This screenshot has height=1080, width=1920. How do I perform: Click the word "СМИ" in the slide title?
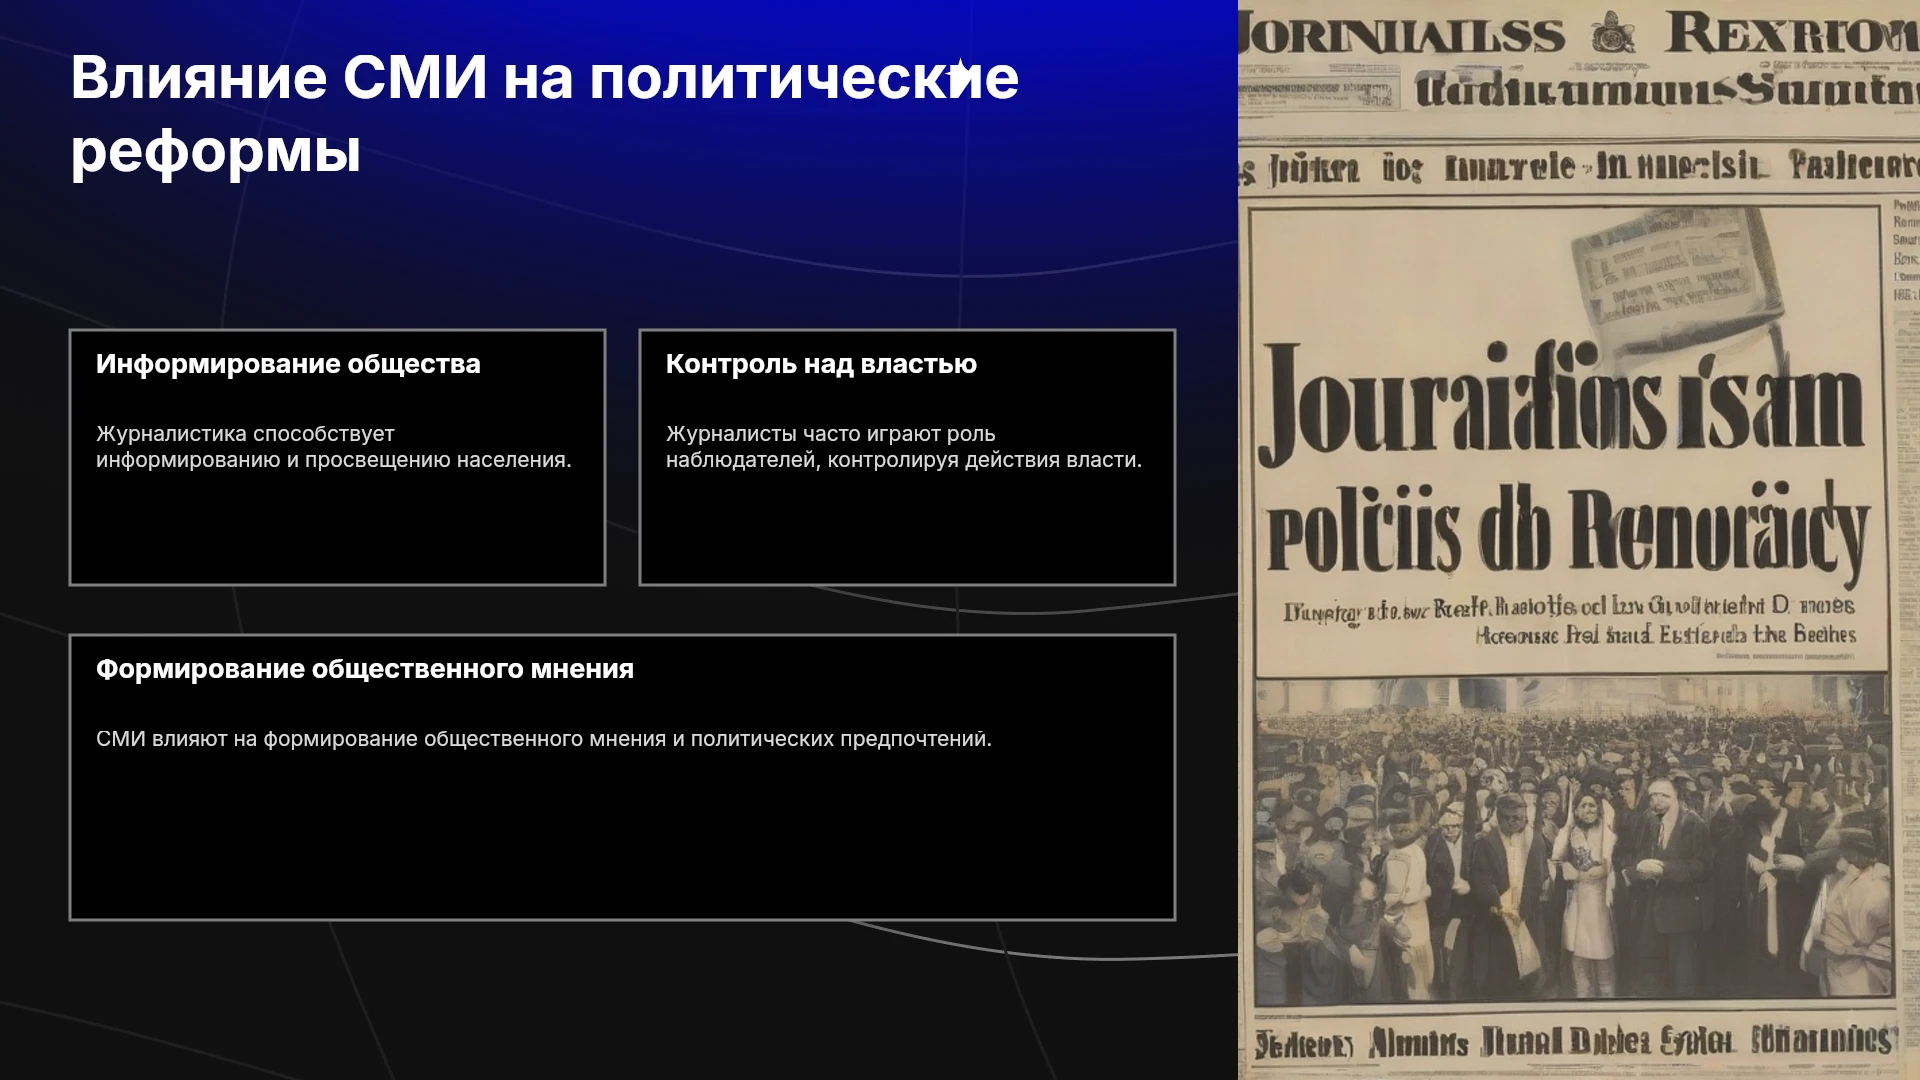(x=414, y=78)
